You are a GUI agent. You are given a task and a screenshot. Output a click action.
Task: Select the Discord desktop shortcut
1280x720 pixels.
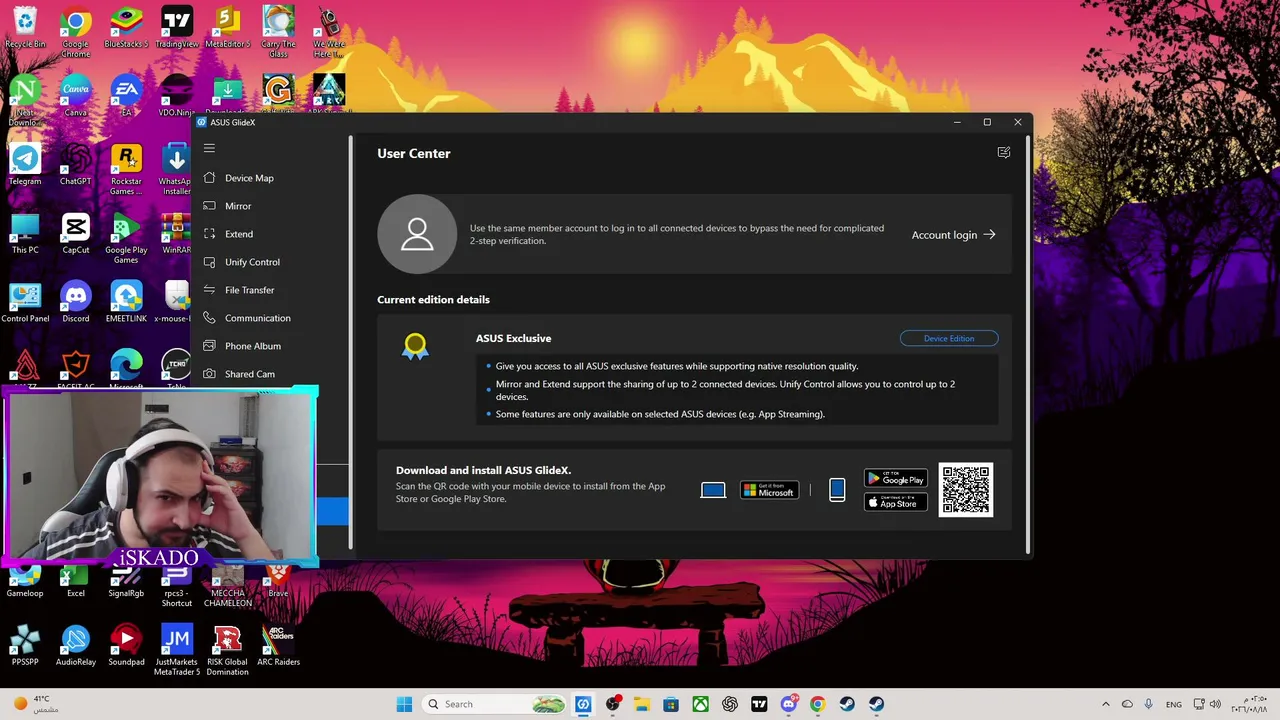pos(76,303)
